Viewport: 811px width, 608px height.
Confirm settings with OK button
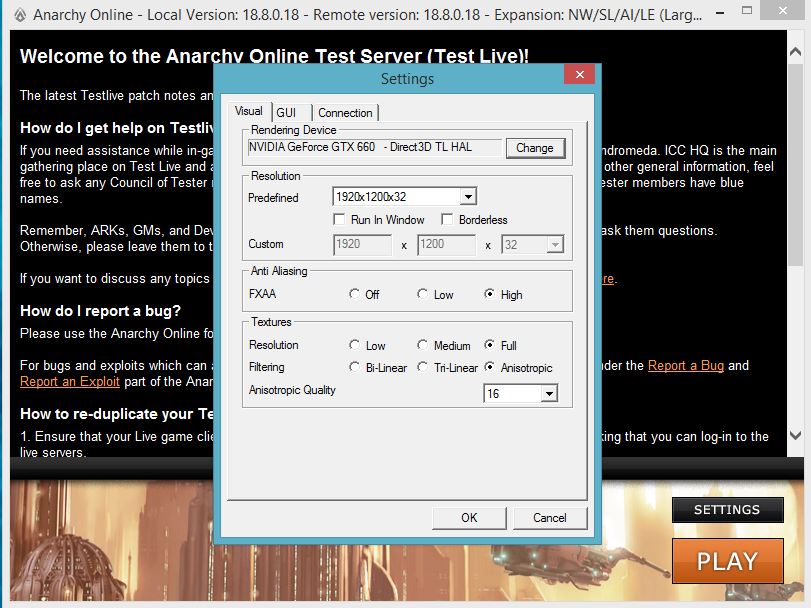click(x=469, y=518)
